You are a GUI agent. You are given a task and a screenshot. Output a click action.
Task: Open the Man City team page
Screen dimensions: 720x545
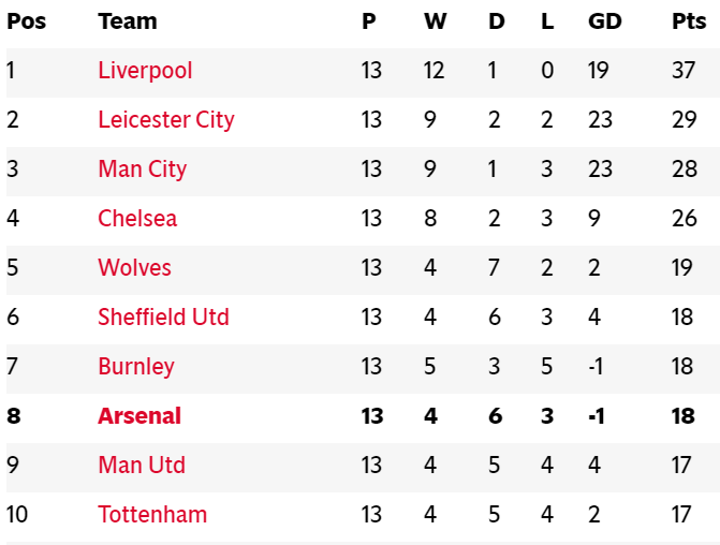pyautogui.click(x=142, y=169)
